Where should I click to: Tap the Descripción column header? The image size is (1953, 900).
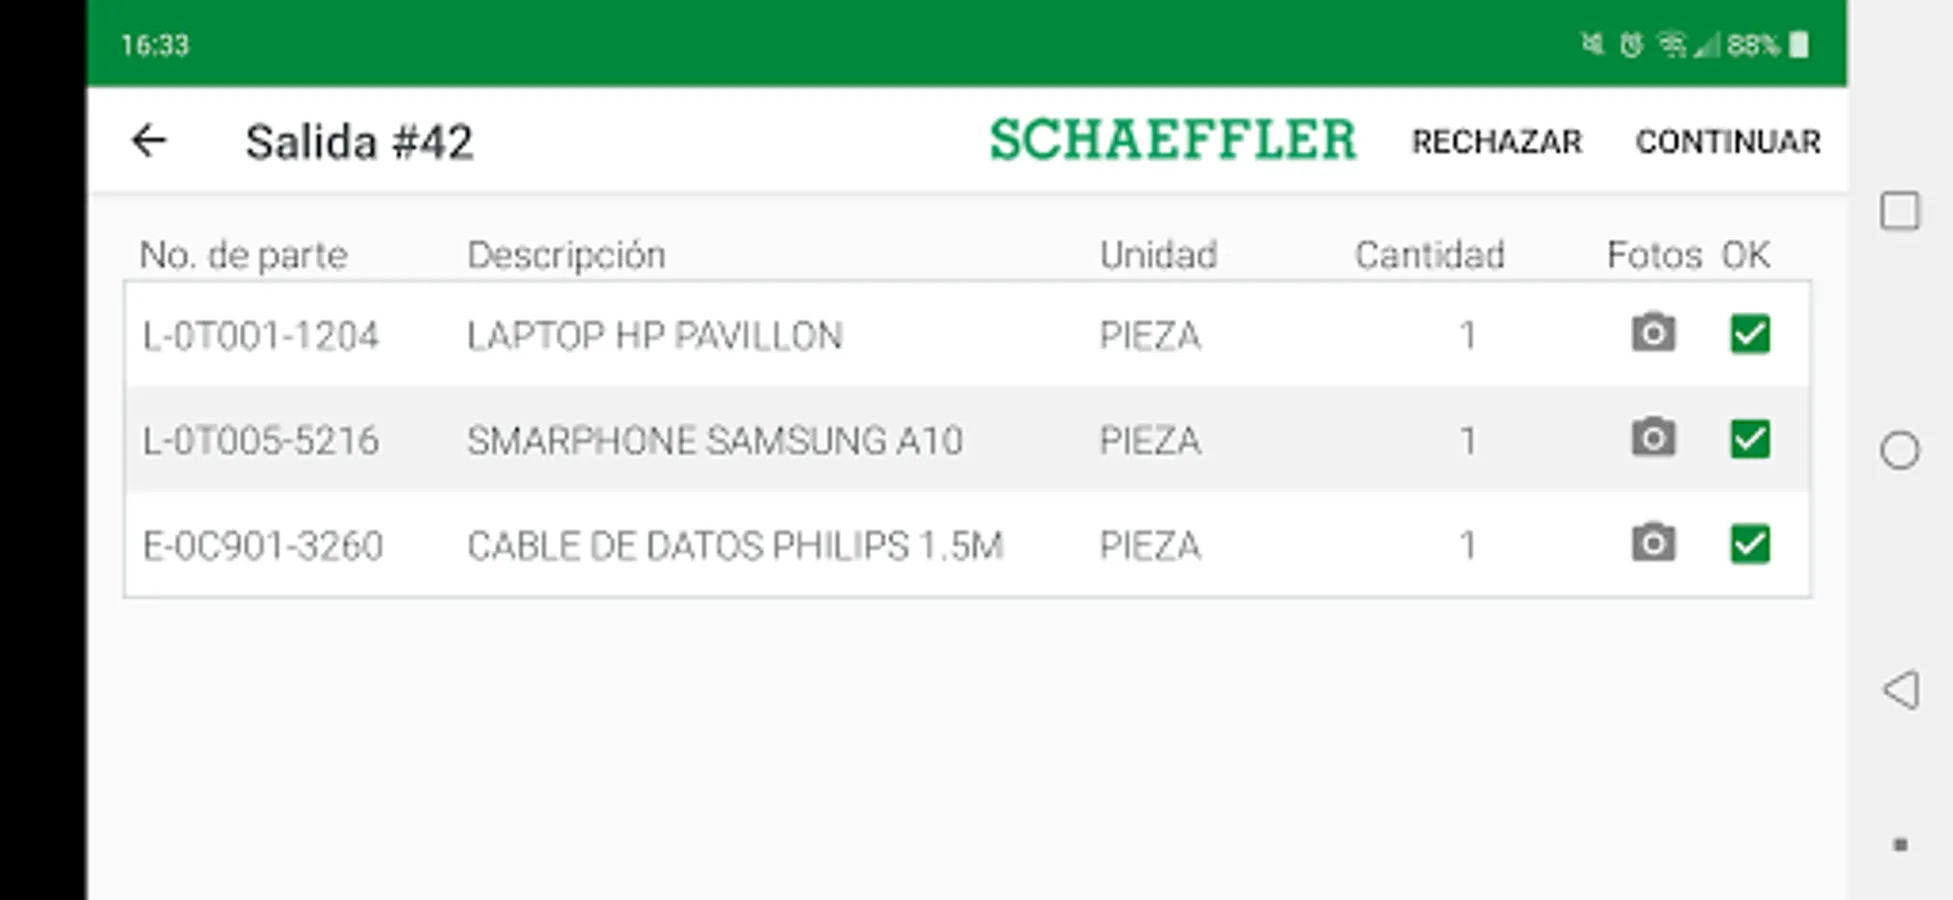(x=566, y=256)
